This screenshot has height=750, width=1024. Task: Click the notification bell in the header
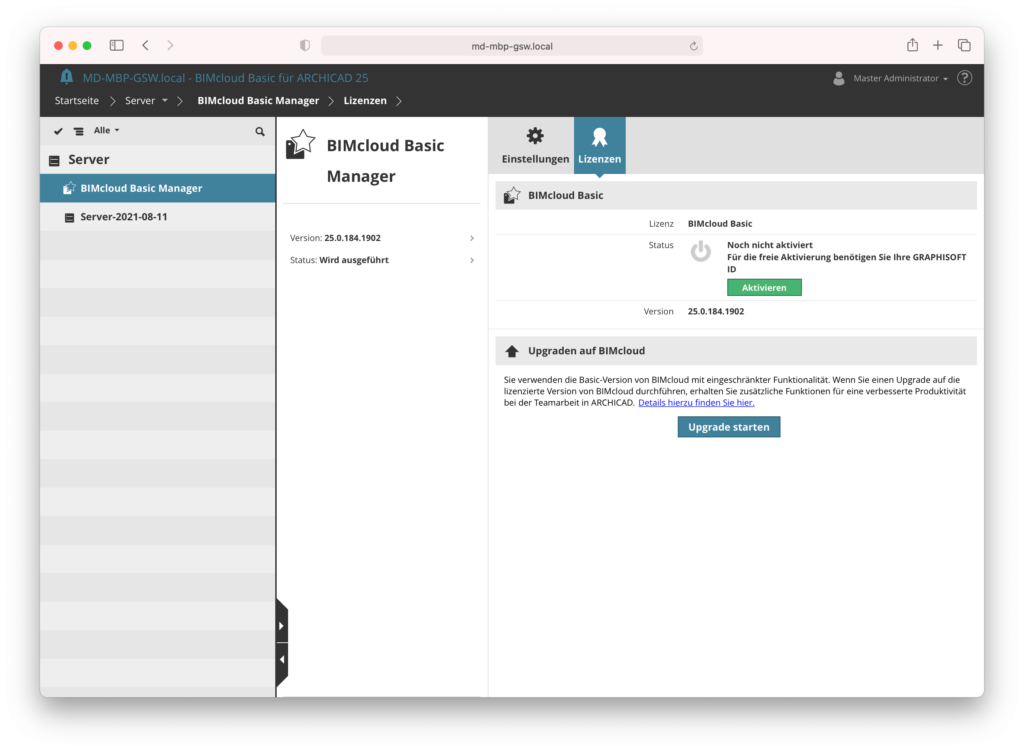[x=66, y=77]
